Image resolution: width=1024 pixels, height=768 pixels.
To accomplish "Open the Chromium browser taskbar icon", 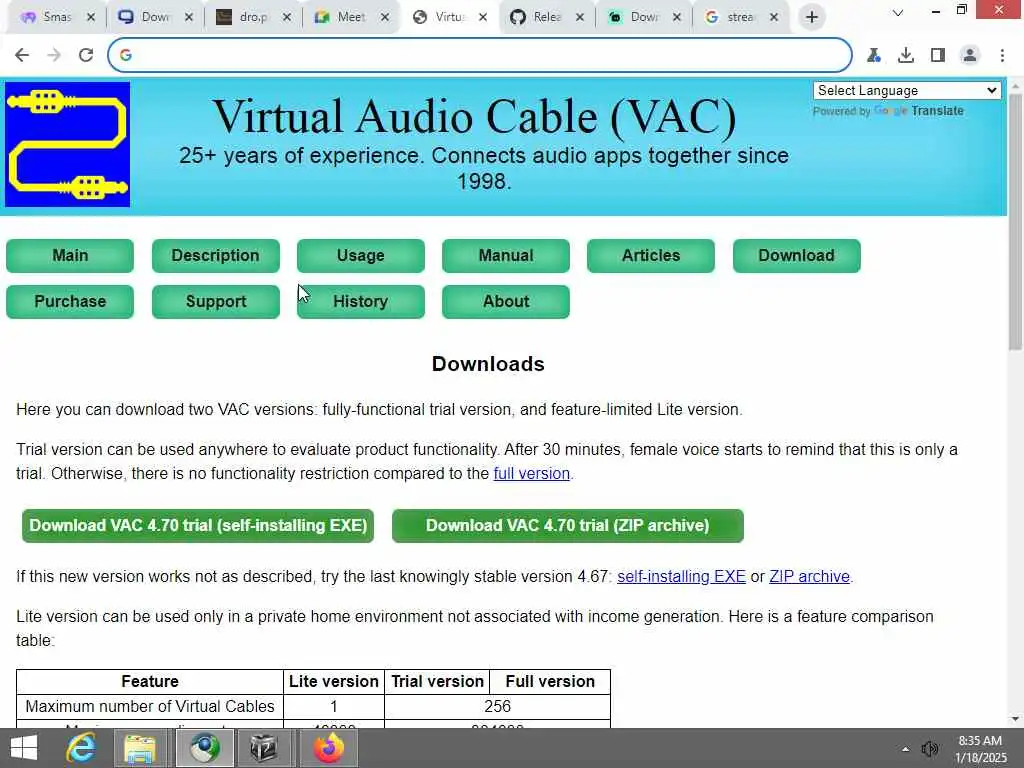I will pyautogui.click(x=204, y=748).
